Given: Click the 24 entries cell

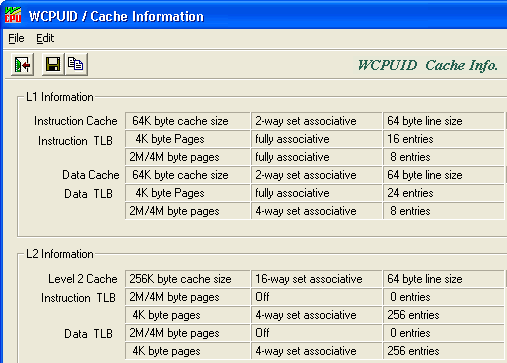Looking at the screenshot, I should [444, 193].
